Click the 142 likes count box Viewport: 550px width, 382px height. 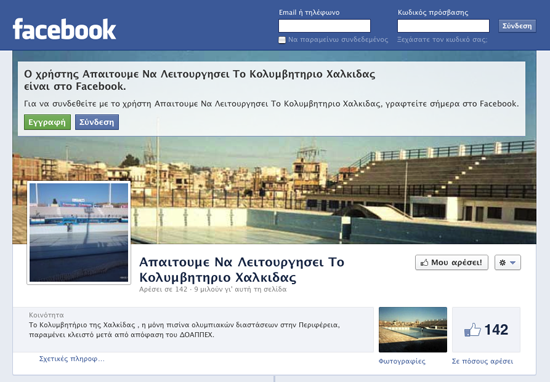coord(486,330)
